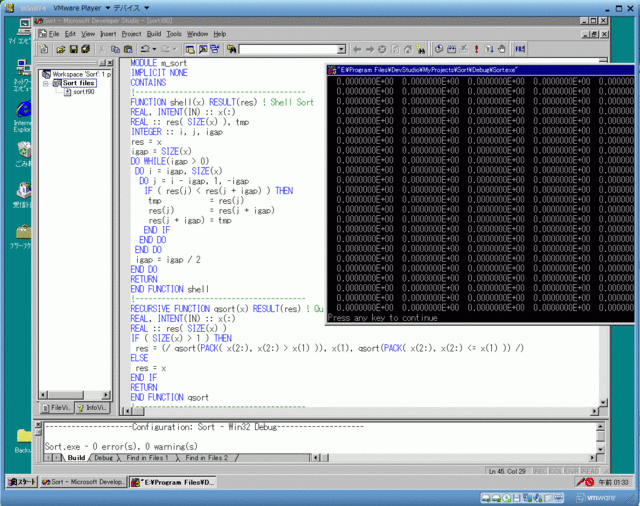
Task: Switch to the Debug output tab
Action: click(103, 458)
